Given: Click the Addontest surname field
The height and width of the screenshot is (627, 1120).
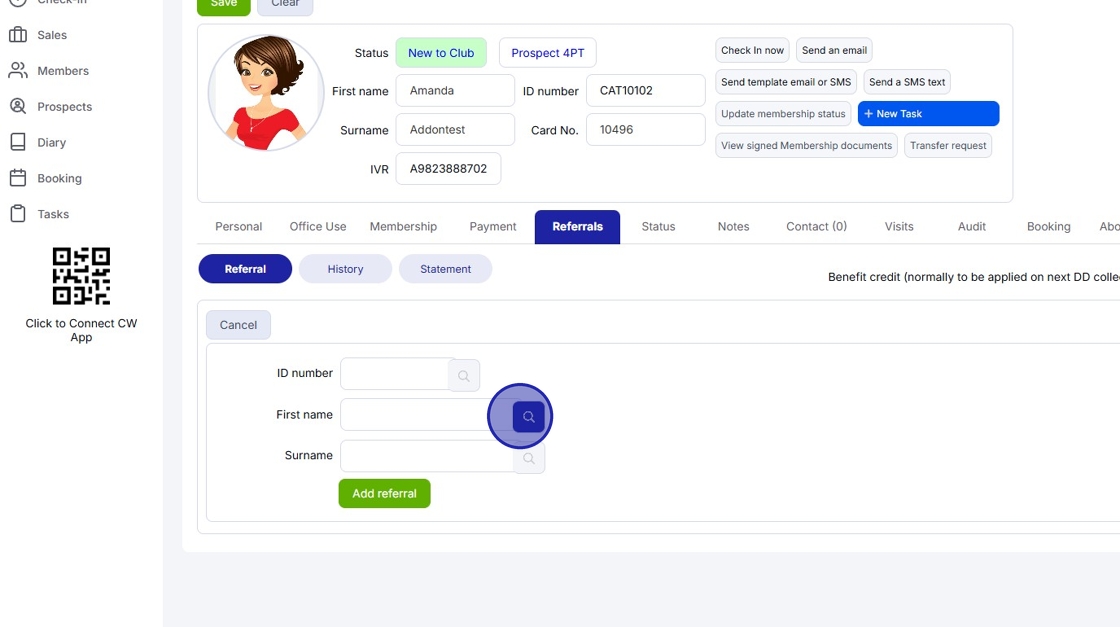Looking at the screenshot, I should [455, 130].
